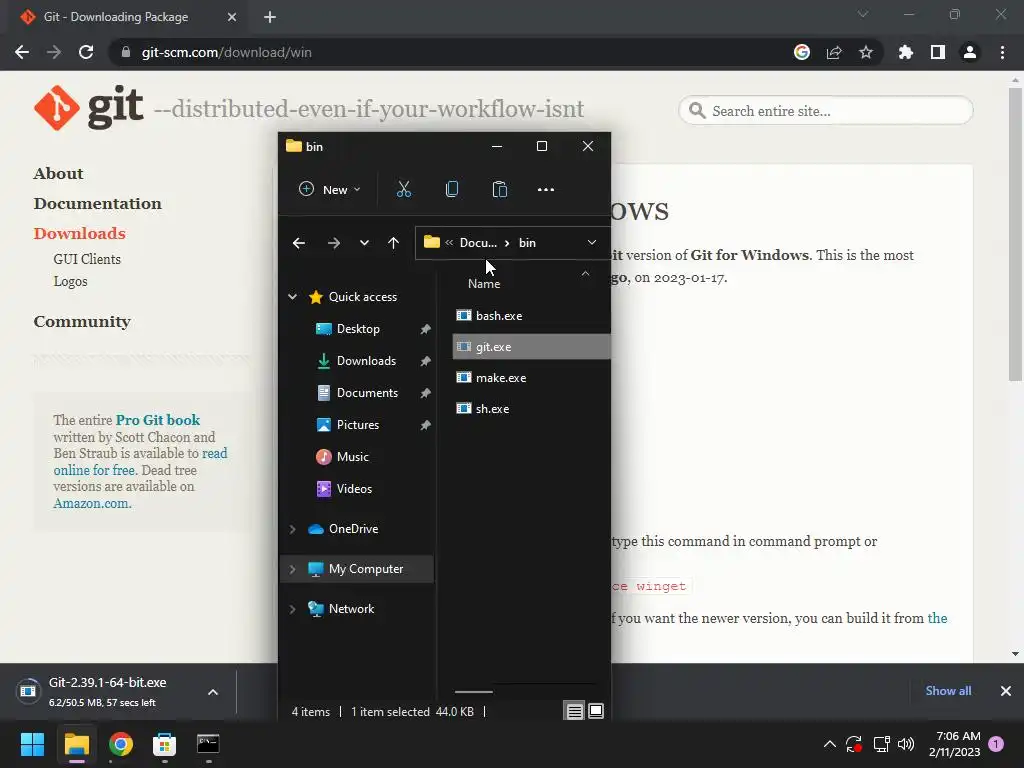The height and width of the screenshot is (768, 1024).
Task: Open File Explorer from the taskbar
Action: [x=76, y=744]
